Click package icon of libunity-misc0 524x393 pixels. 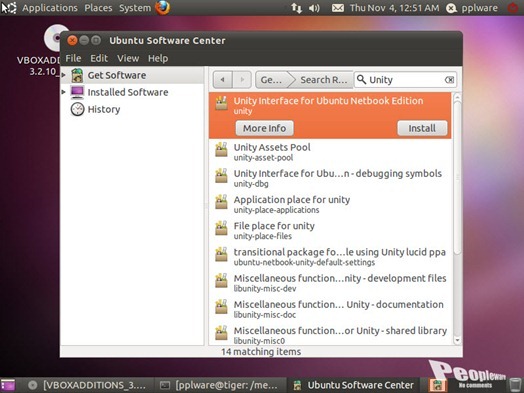point(221,333)
